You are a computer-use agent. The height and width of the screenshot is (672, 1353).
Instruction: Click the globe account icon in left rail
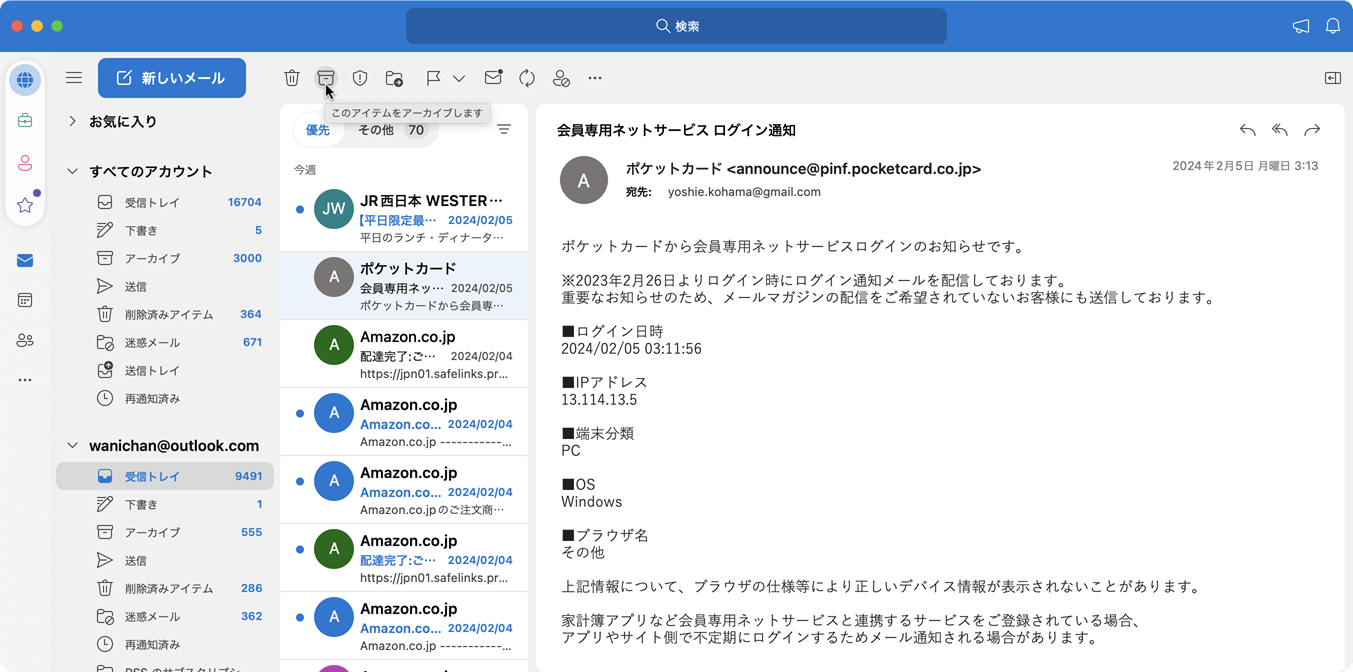coord(25,80)
